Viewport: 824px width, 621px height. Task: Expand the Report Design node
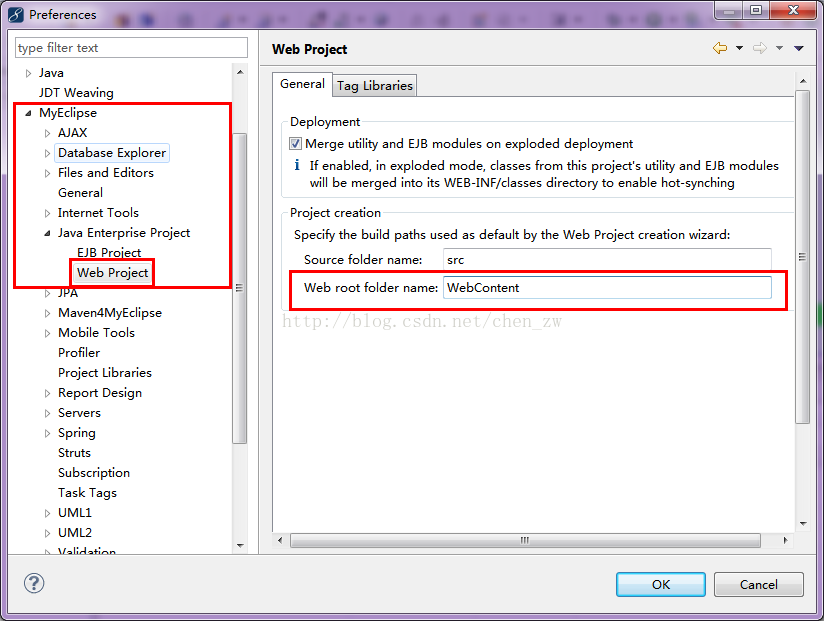47,393
